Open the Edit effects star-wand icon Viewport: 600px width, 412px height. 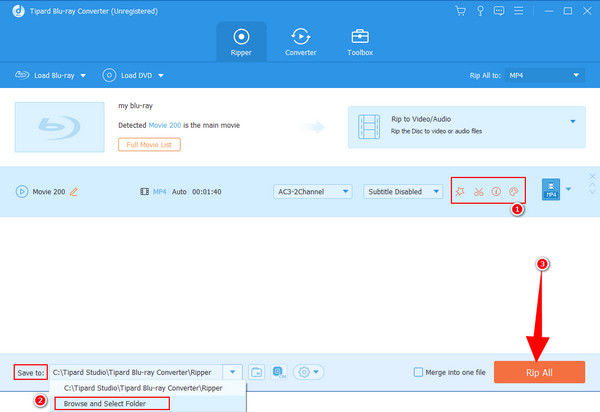tap(460, 191)
